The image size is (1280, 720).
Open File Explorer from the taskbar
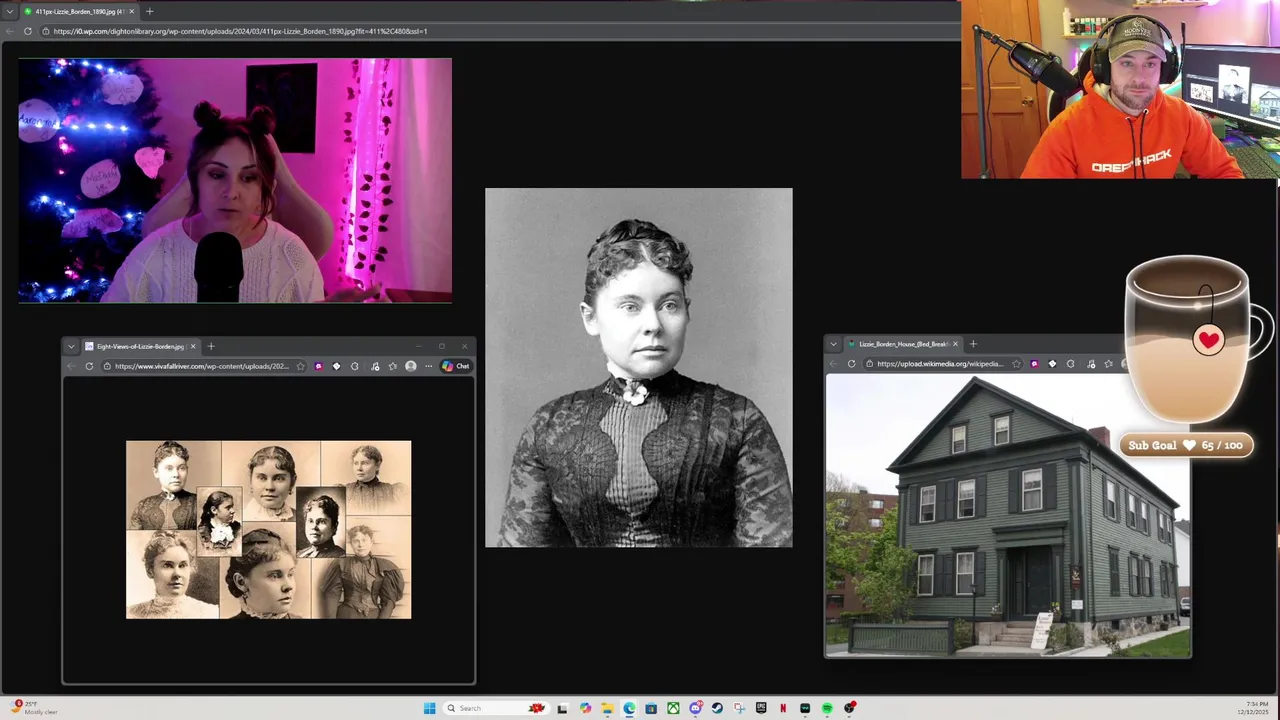click(607, 708)
